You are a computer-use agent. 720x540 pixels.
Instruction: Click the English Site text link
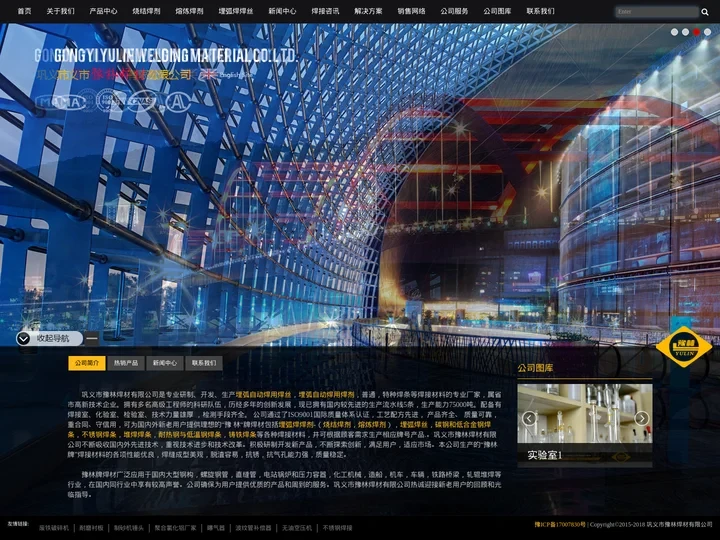(236, 74)
